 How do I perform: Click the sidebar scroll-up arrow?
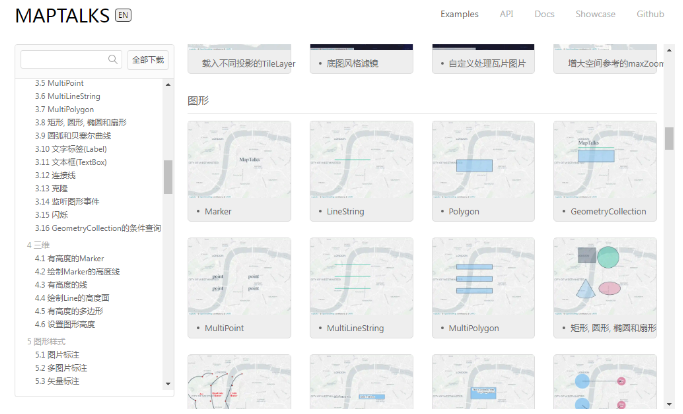click(168, 84)
